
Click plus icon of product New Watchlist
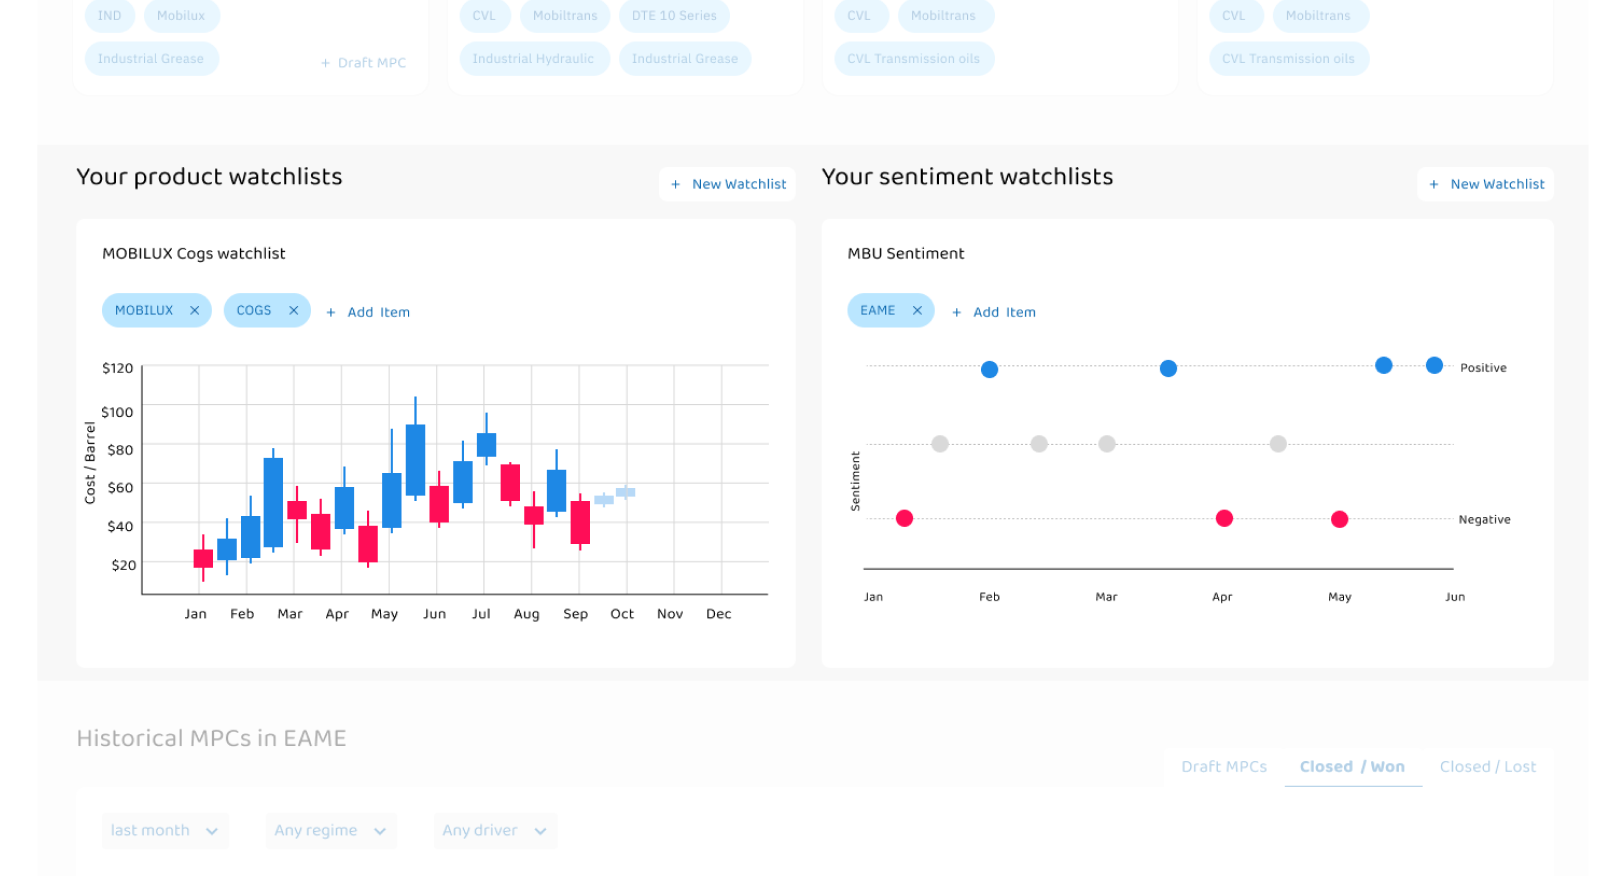pyautogui.click(x=676, y=185)
